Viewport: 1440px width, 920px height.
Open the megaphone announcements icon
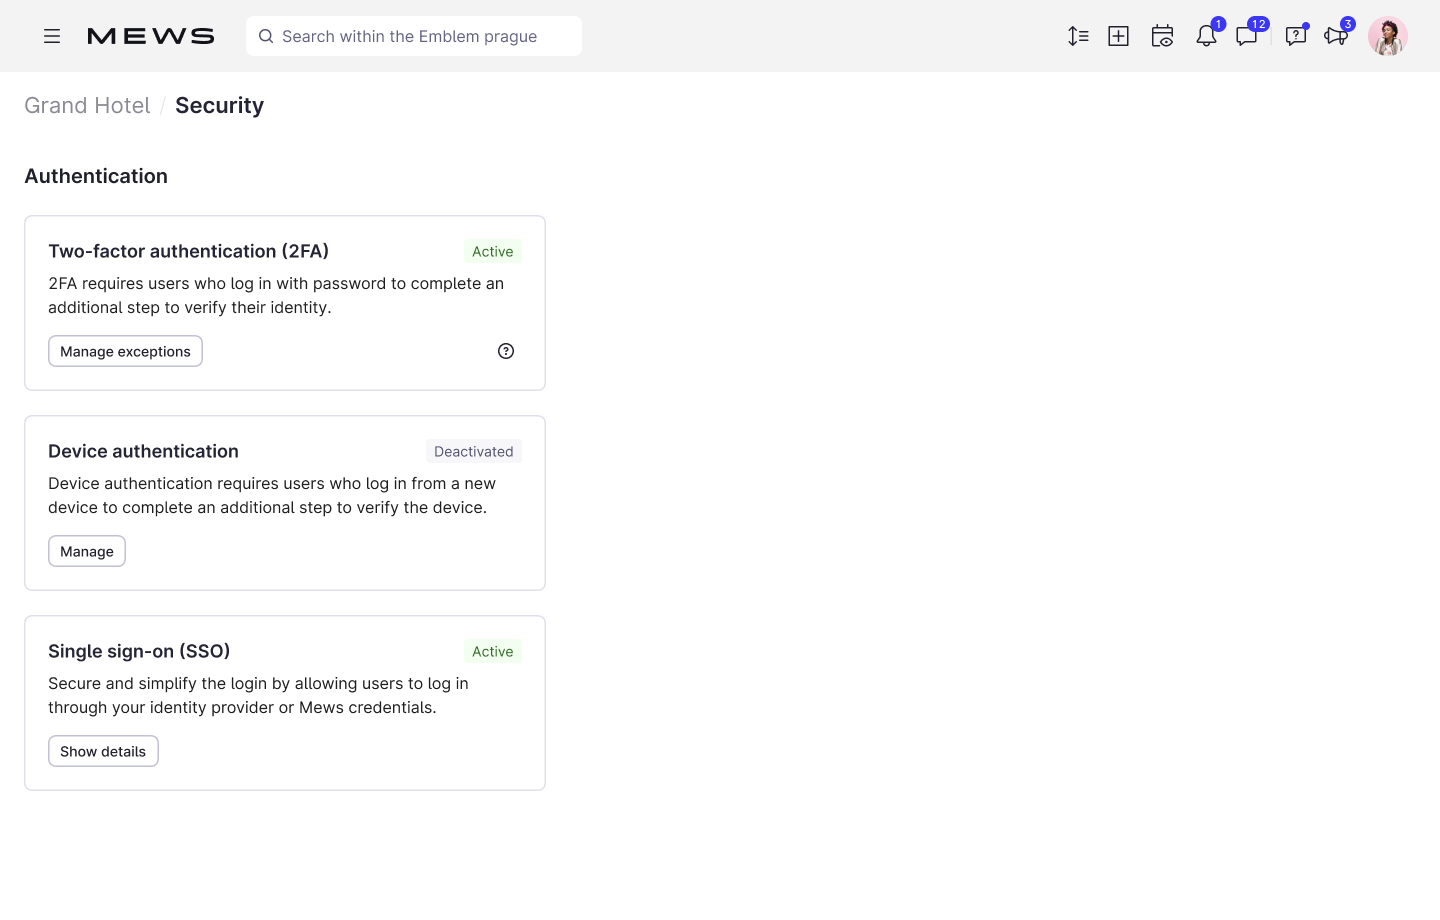pyautogui.click(x=1335, y=36)
